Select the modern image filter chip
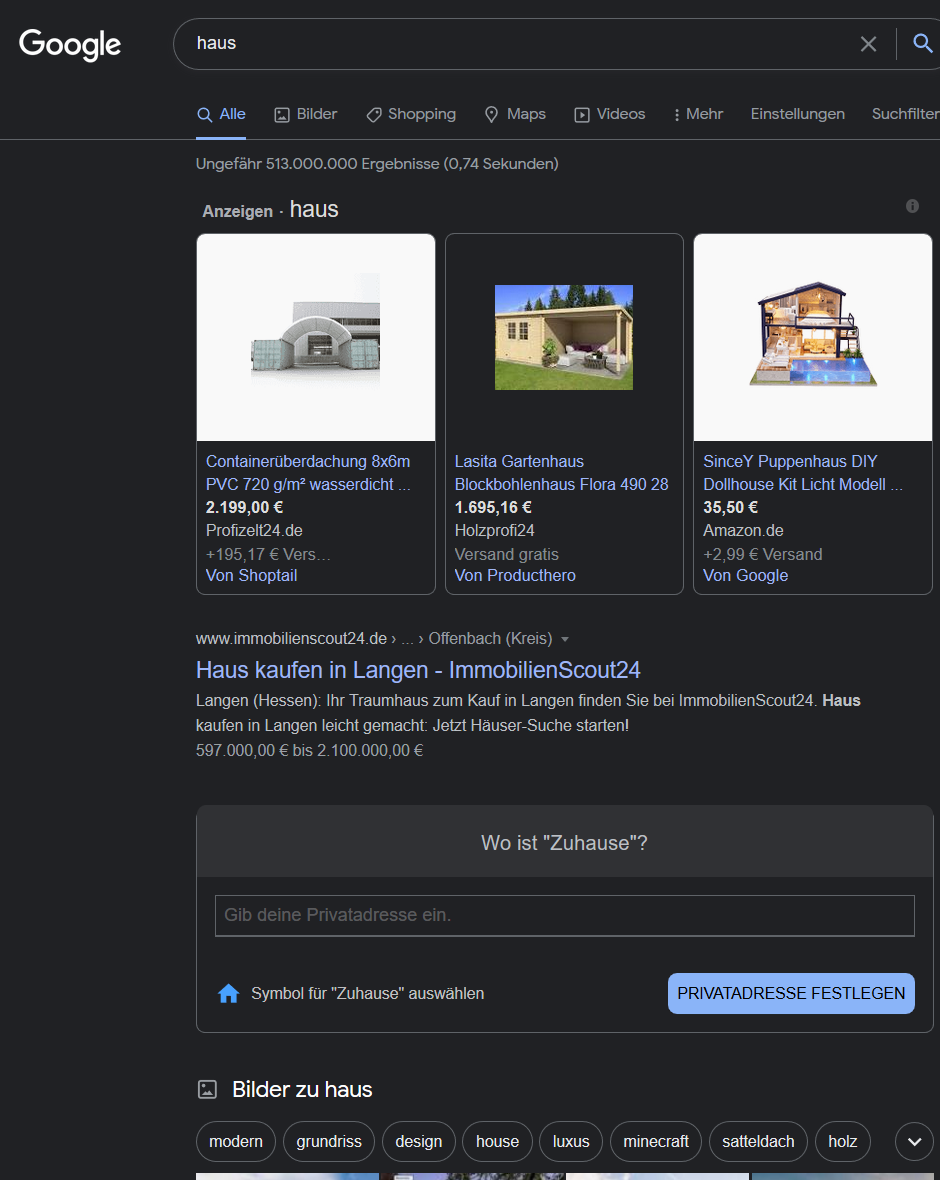Image resolution: width=940 pixels, height=1180 pixels. tap(236, 1142)
